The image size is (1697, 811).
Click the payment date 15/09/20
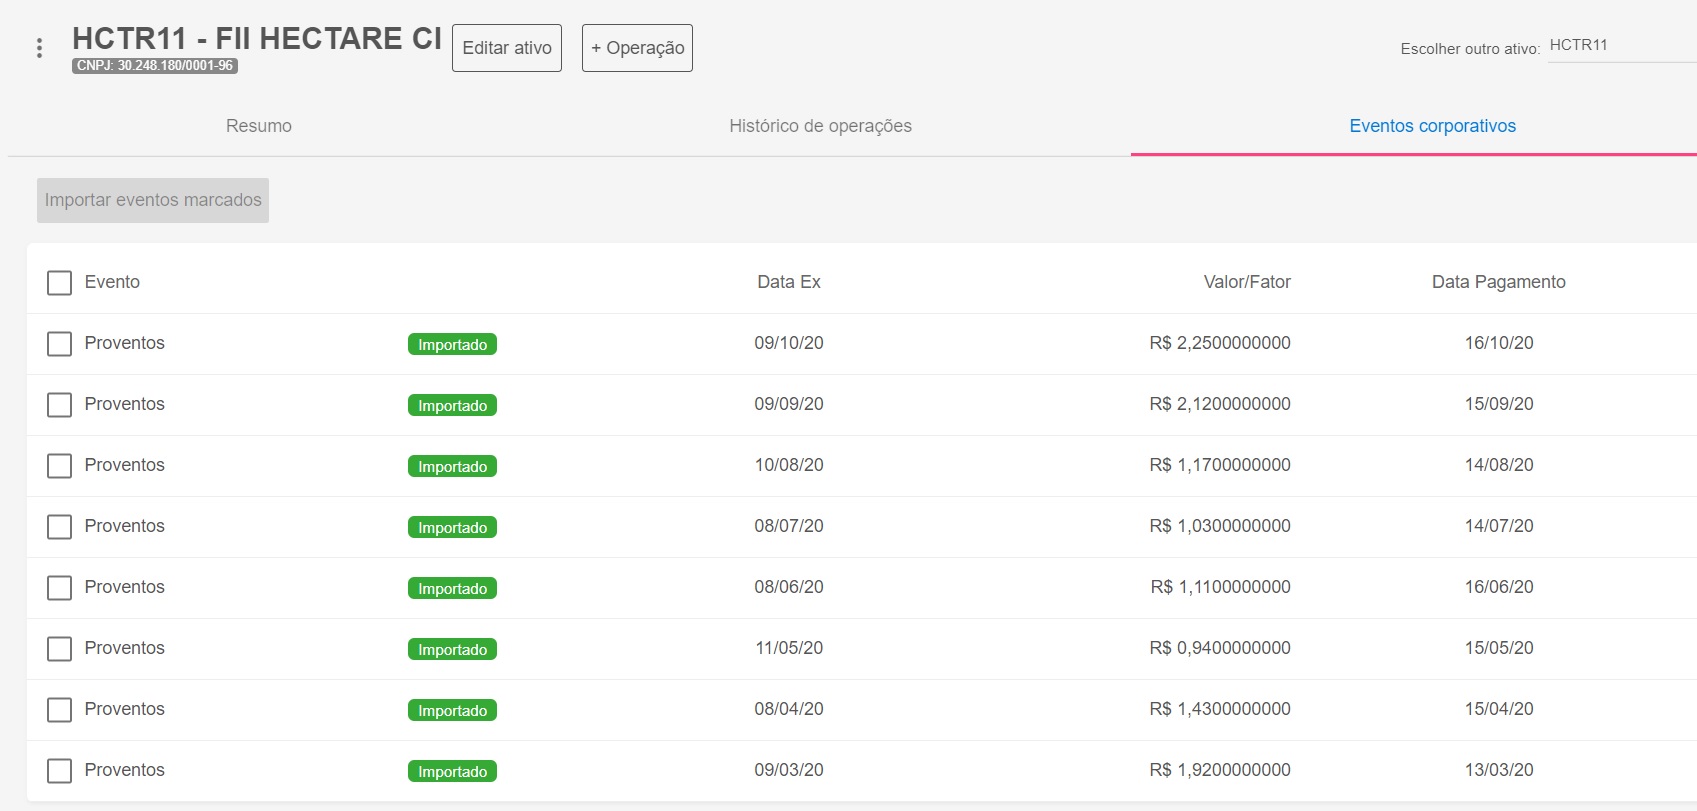[x=1499, y=404]
